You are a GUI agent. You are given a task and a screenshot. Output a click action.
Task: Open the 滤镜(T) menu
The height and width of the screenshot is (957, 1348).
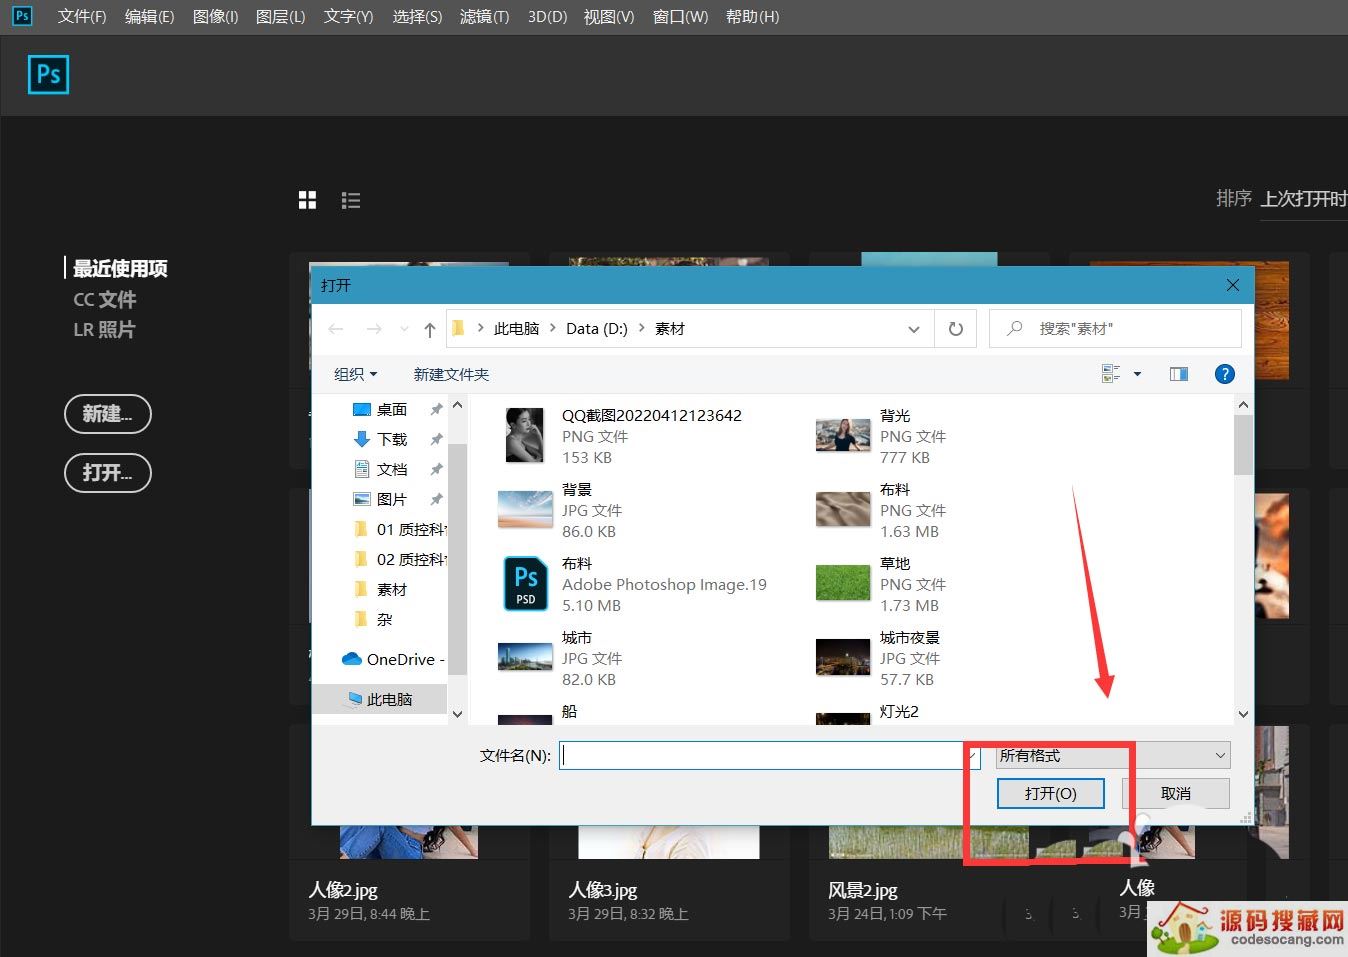pyautogui.click(x=484, y=17)
